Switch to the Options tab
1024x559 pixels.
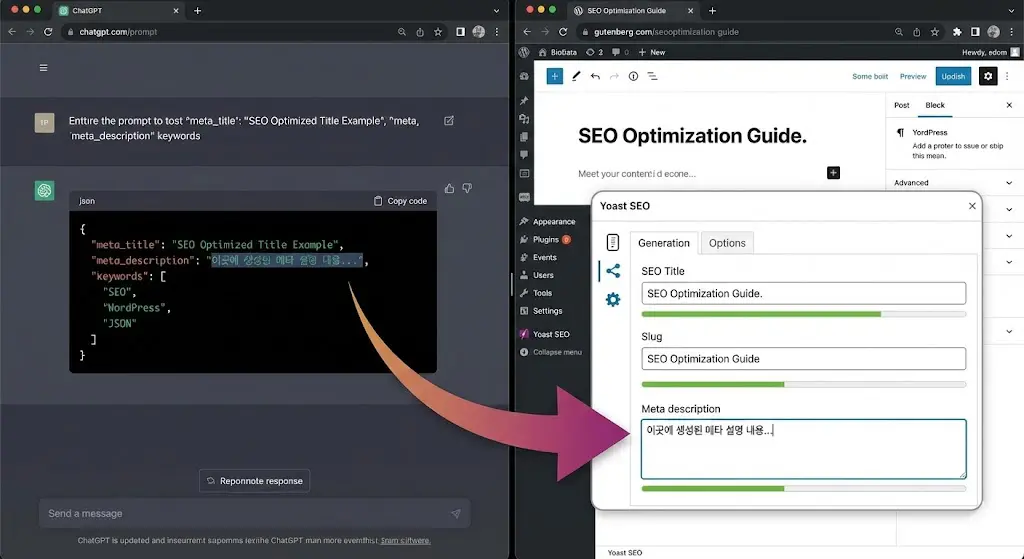pos(727,243)
